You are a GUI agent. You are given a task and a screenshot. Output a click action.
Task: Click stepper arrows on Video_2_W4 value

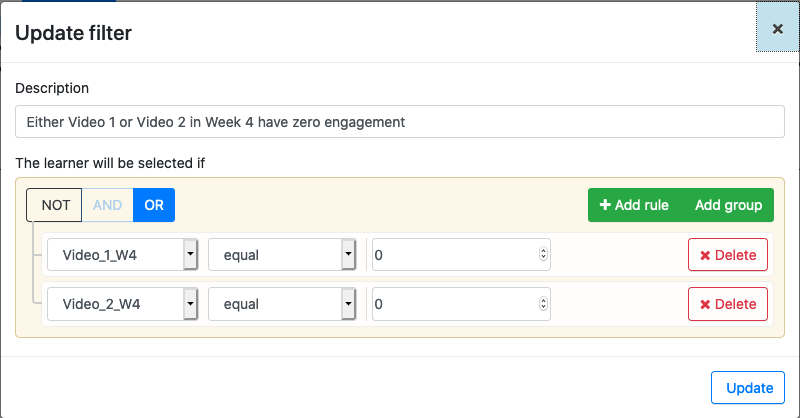pos(543,303)
